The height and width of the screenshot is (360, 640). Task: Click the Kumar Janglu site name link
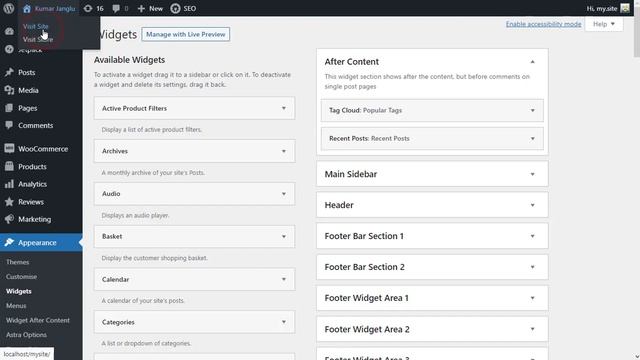click(55, 8)
